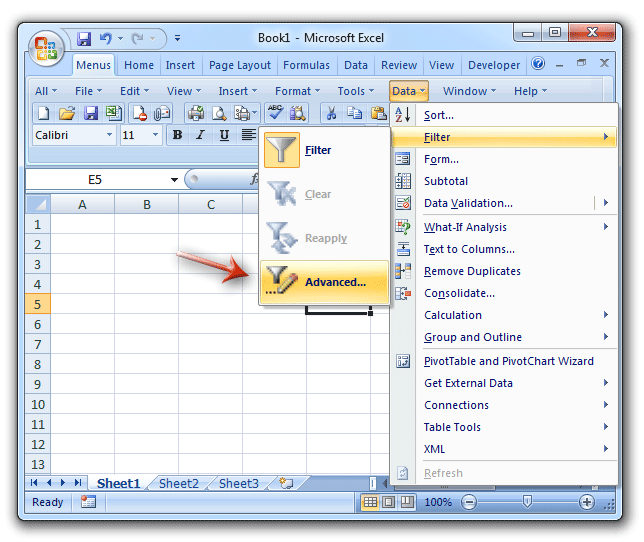
Task: Click the Name Box showing E5
Action: tap(95, 179)
